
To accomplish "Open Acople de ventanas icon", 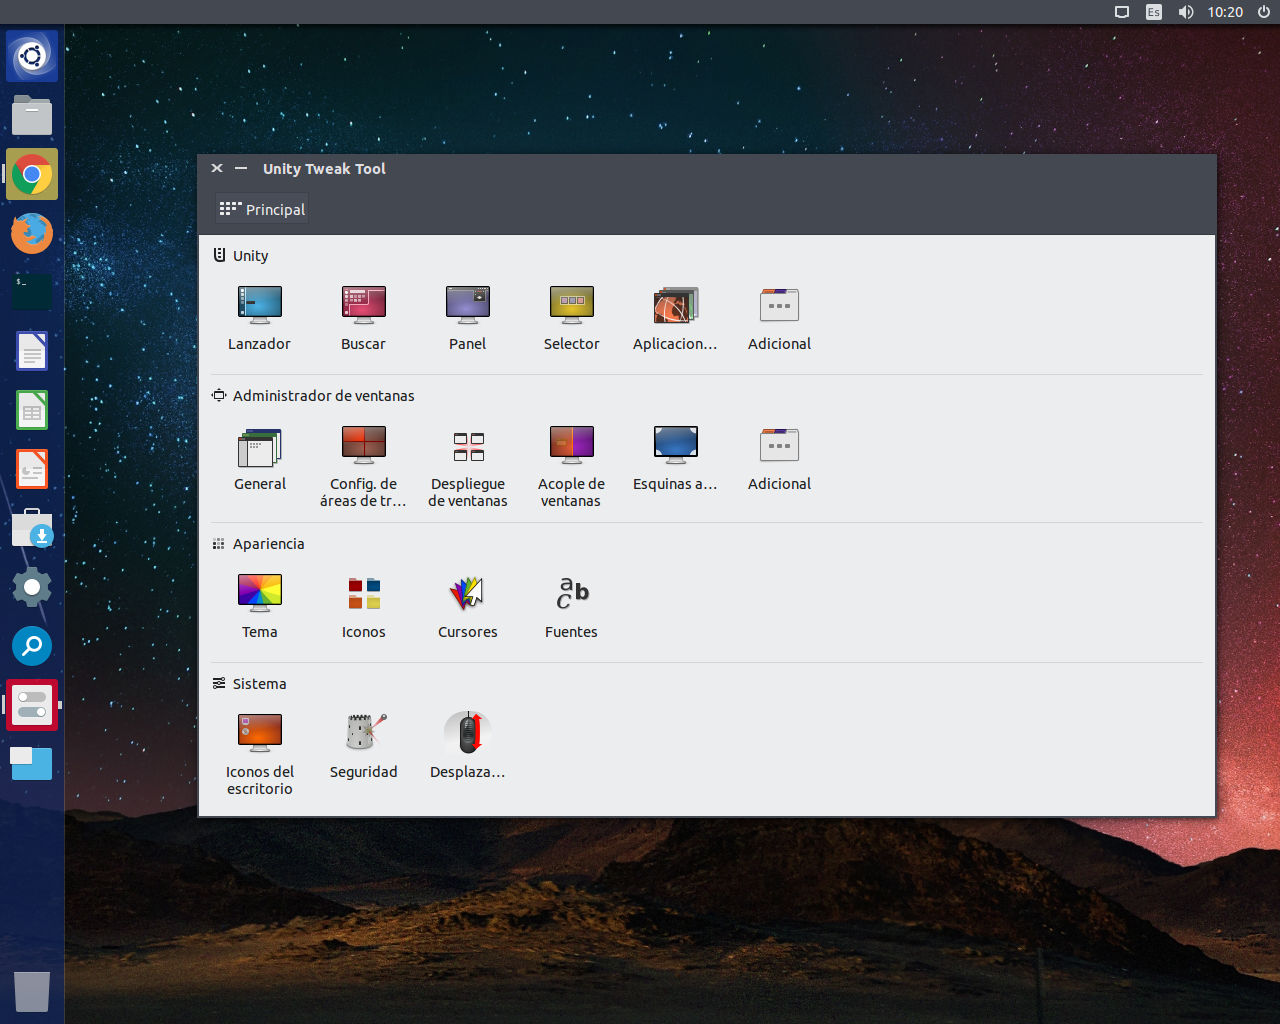I will [571, 445].
